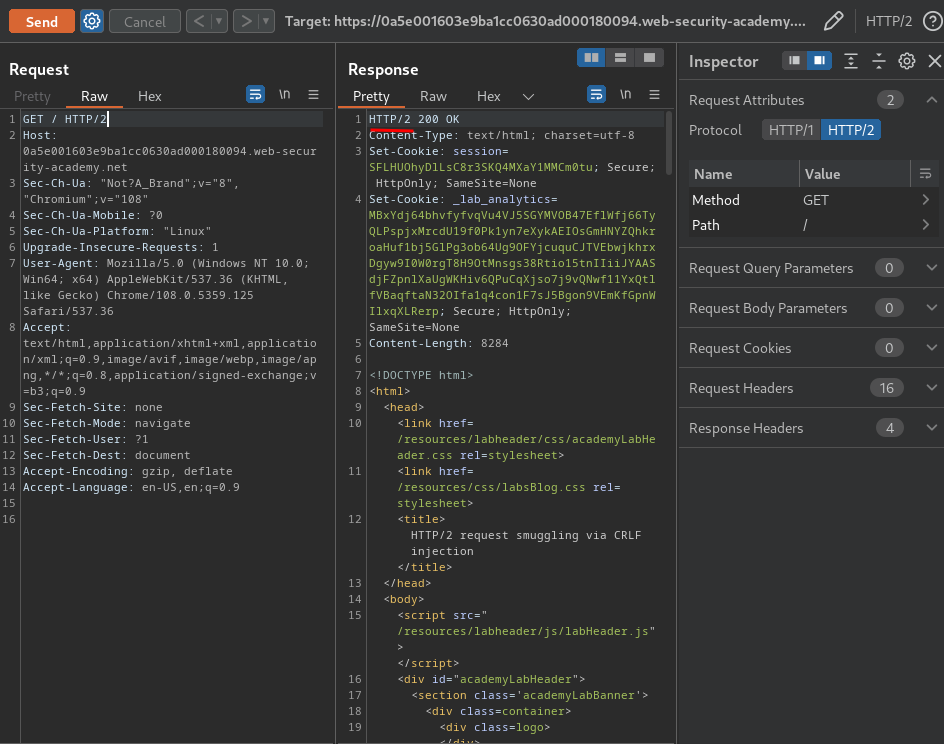The width and height of the screenshot is (944, 744).
Task: Click the HTTP/2 200 OK status line
Action: tap(414, 119)
